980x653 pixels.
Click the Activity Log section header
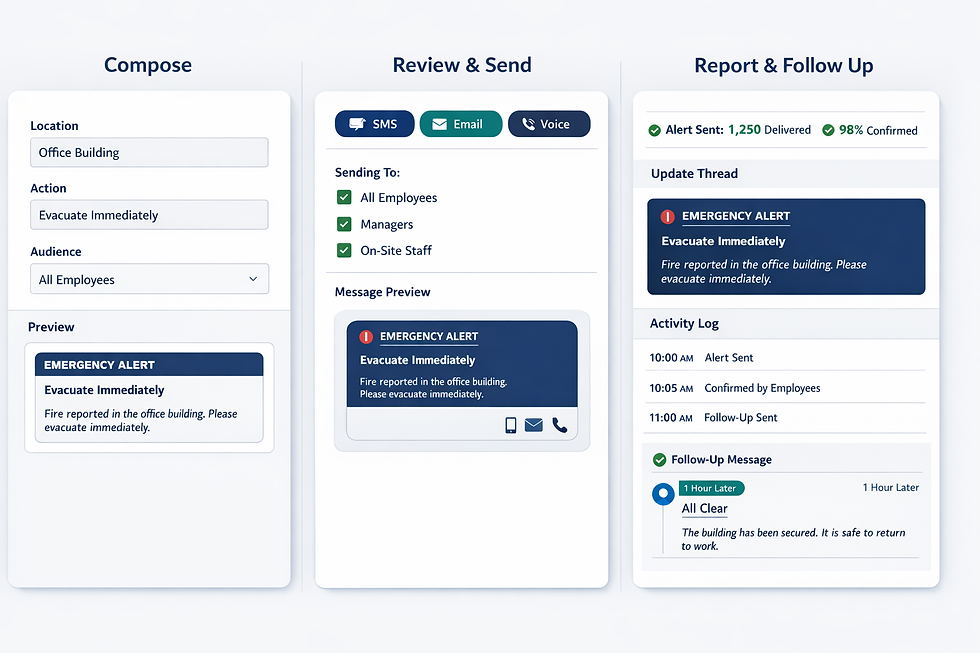click(x=786, y=324)
